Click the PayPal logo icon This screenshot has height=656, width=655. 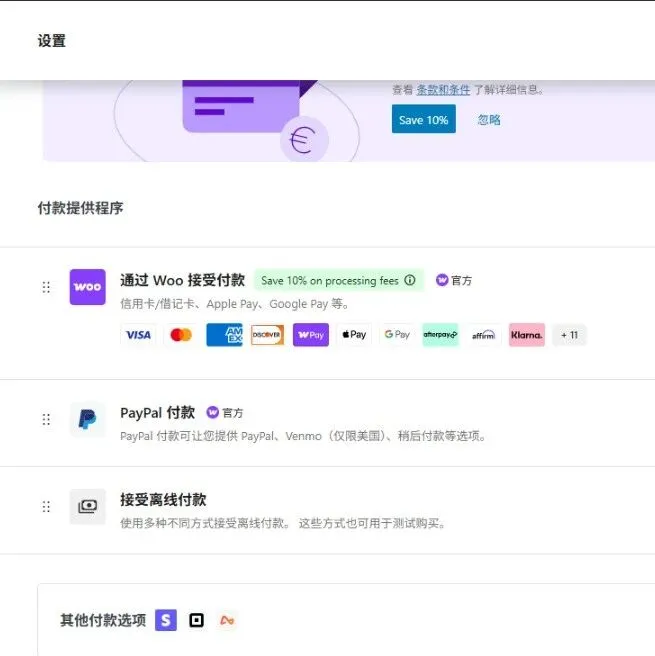(87, 419)
